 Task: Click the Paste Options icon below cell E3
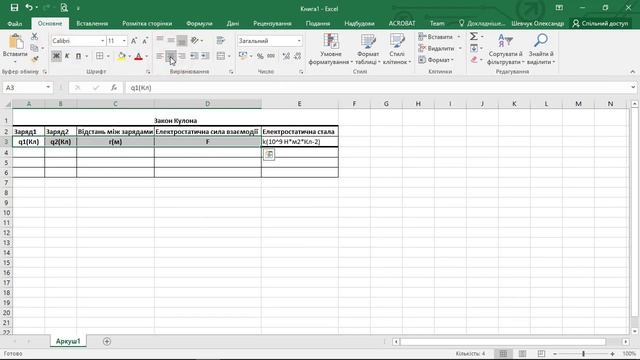269,154
